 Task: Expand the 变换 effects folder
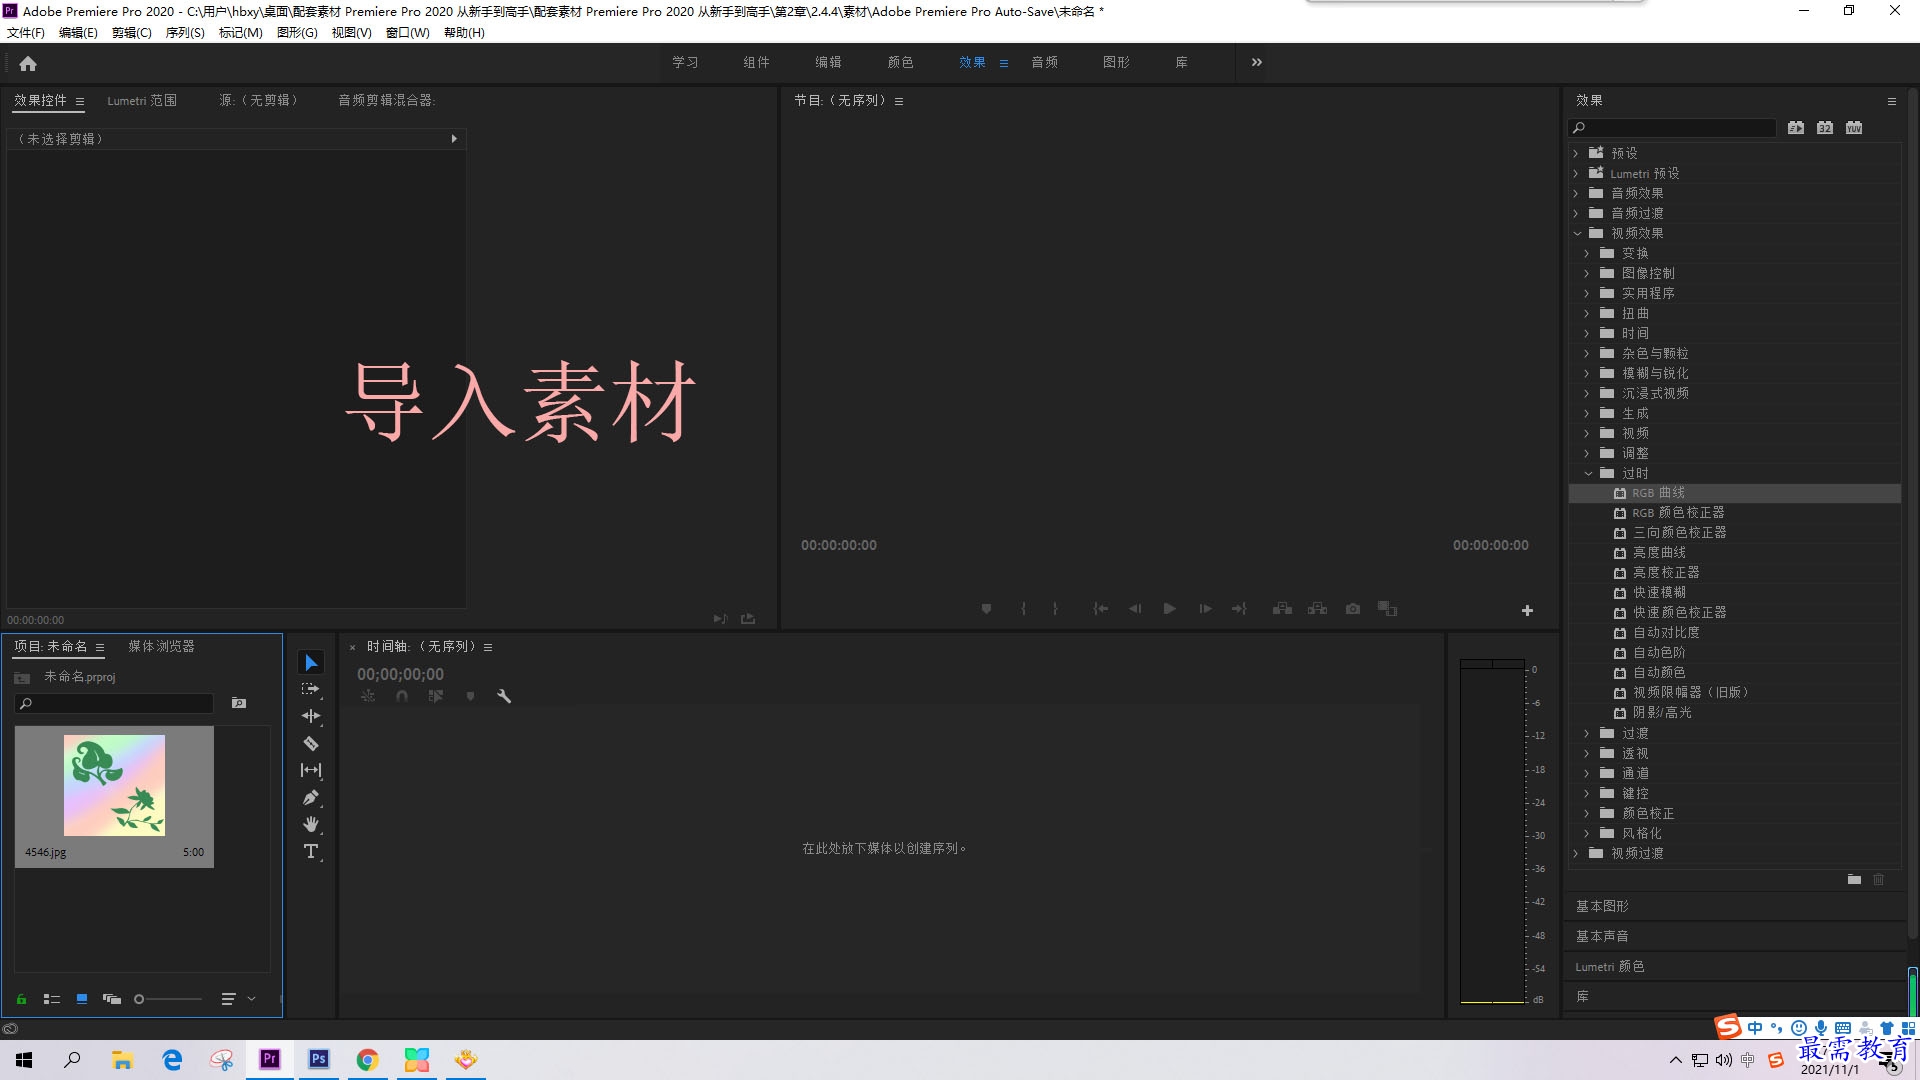[x=1587, y=254]
